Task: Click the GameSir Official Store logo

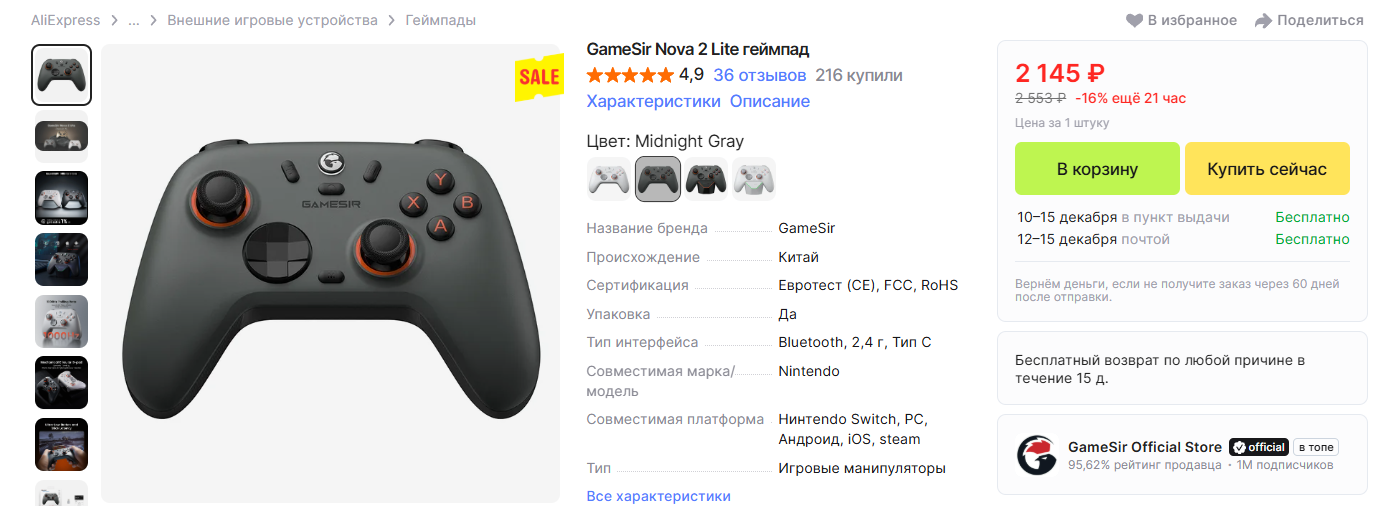Action: (x=1037, y=455)
